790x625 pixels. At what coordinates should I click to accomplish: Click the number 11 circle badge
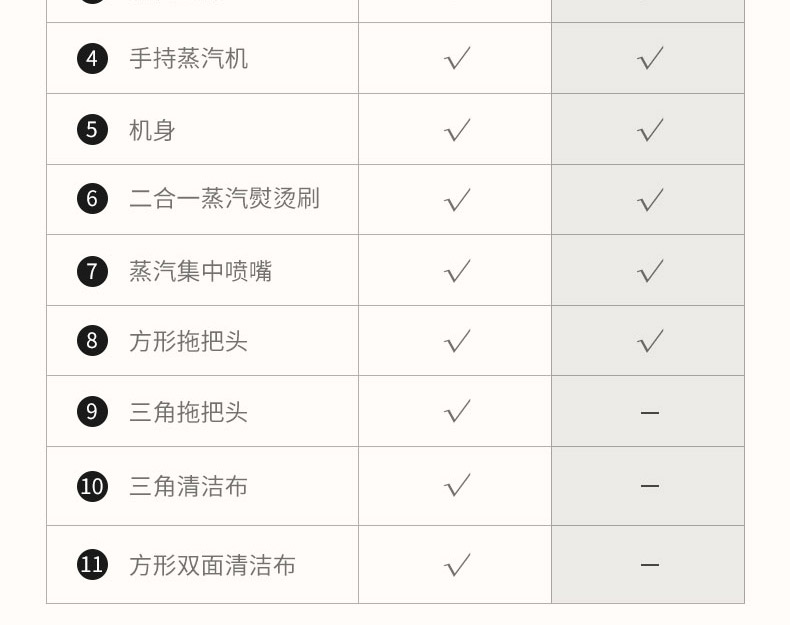(92, 565)
